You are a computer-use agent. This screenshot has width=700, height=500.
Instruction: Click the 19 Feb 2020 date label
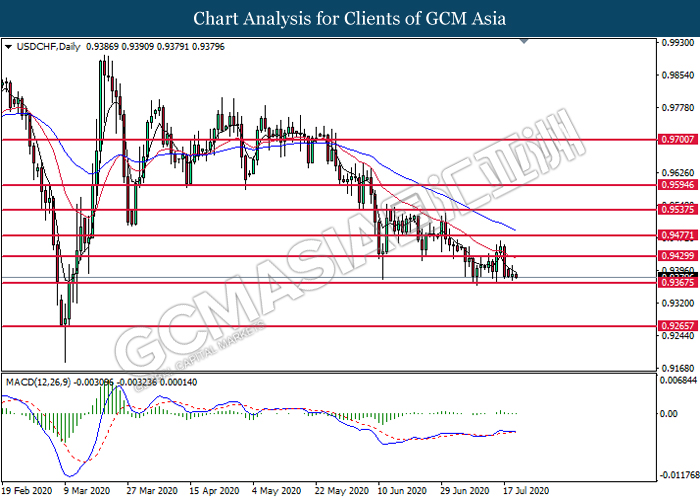[x=27, y=491]
